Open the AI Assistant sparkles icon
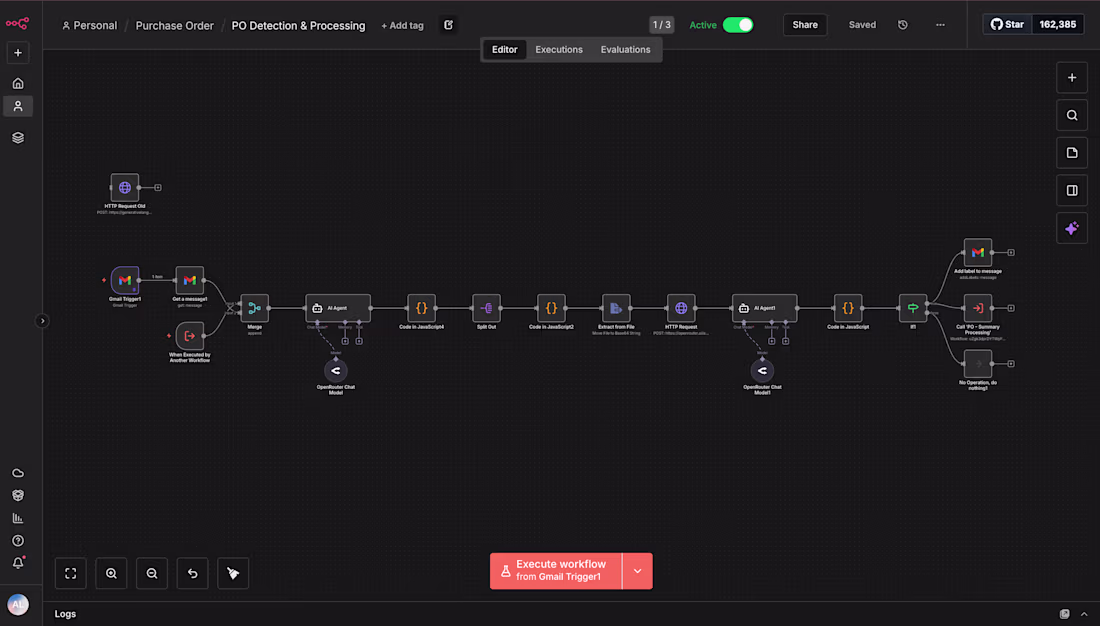1100x626 pixels. (x=1072, y=228)
